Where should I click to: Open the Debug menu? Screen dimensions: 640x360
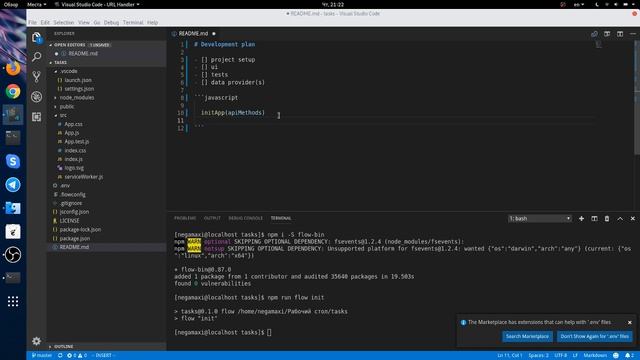pyautogui.click(x=111, y=22)
